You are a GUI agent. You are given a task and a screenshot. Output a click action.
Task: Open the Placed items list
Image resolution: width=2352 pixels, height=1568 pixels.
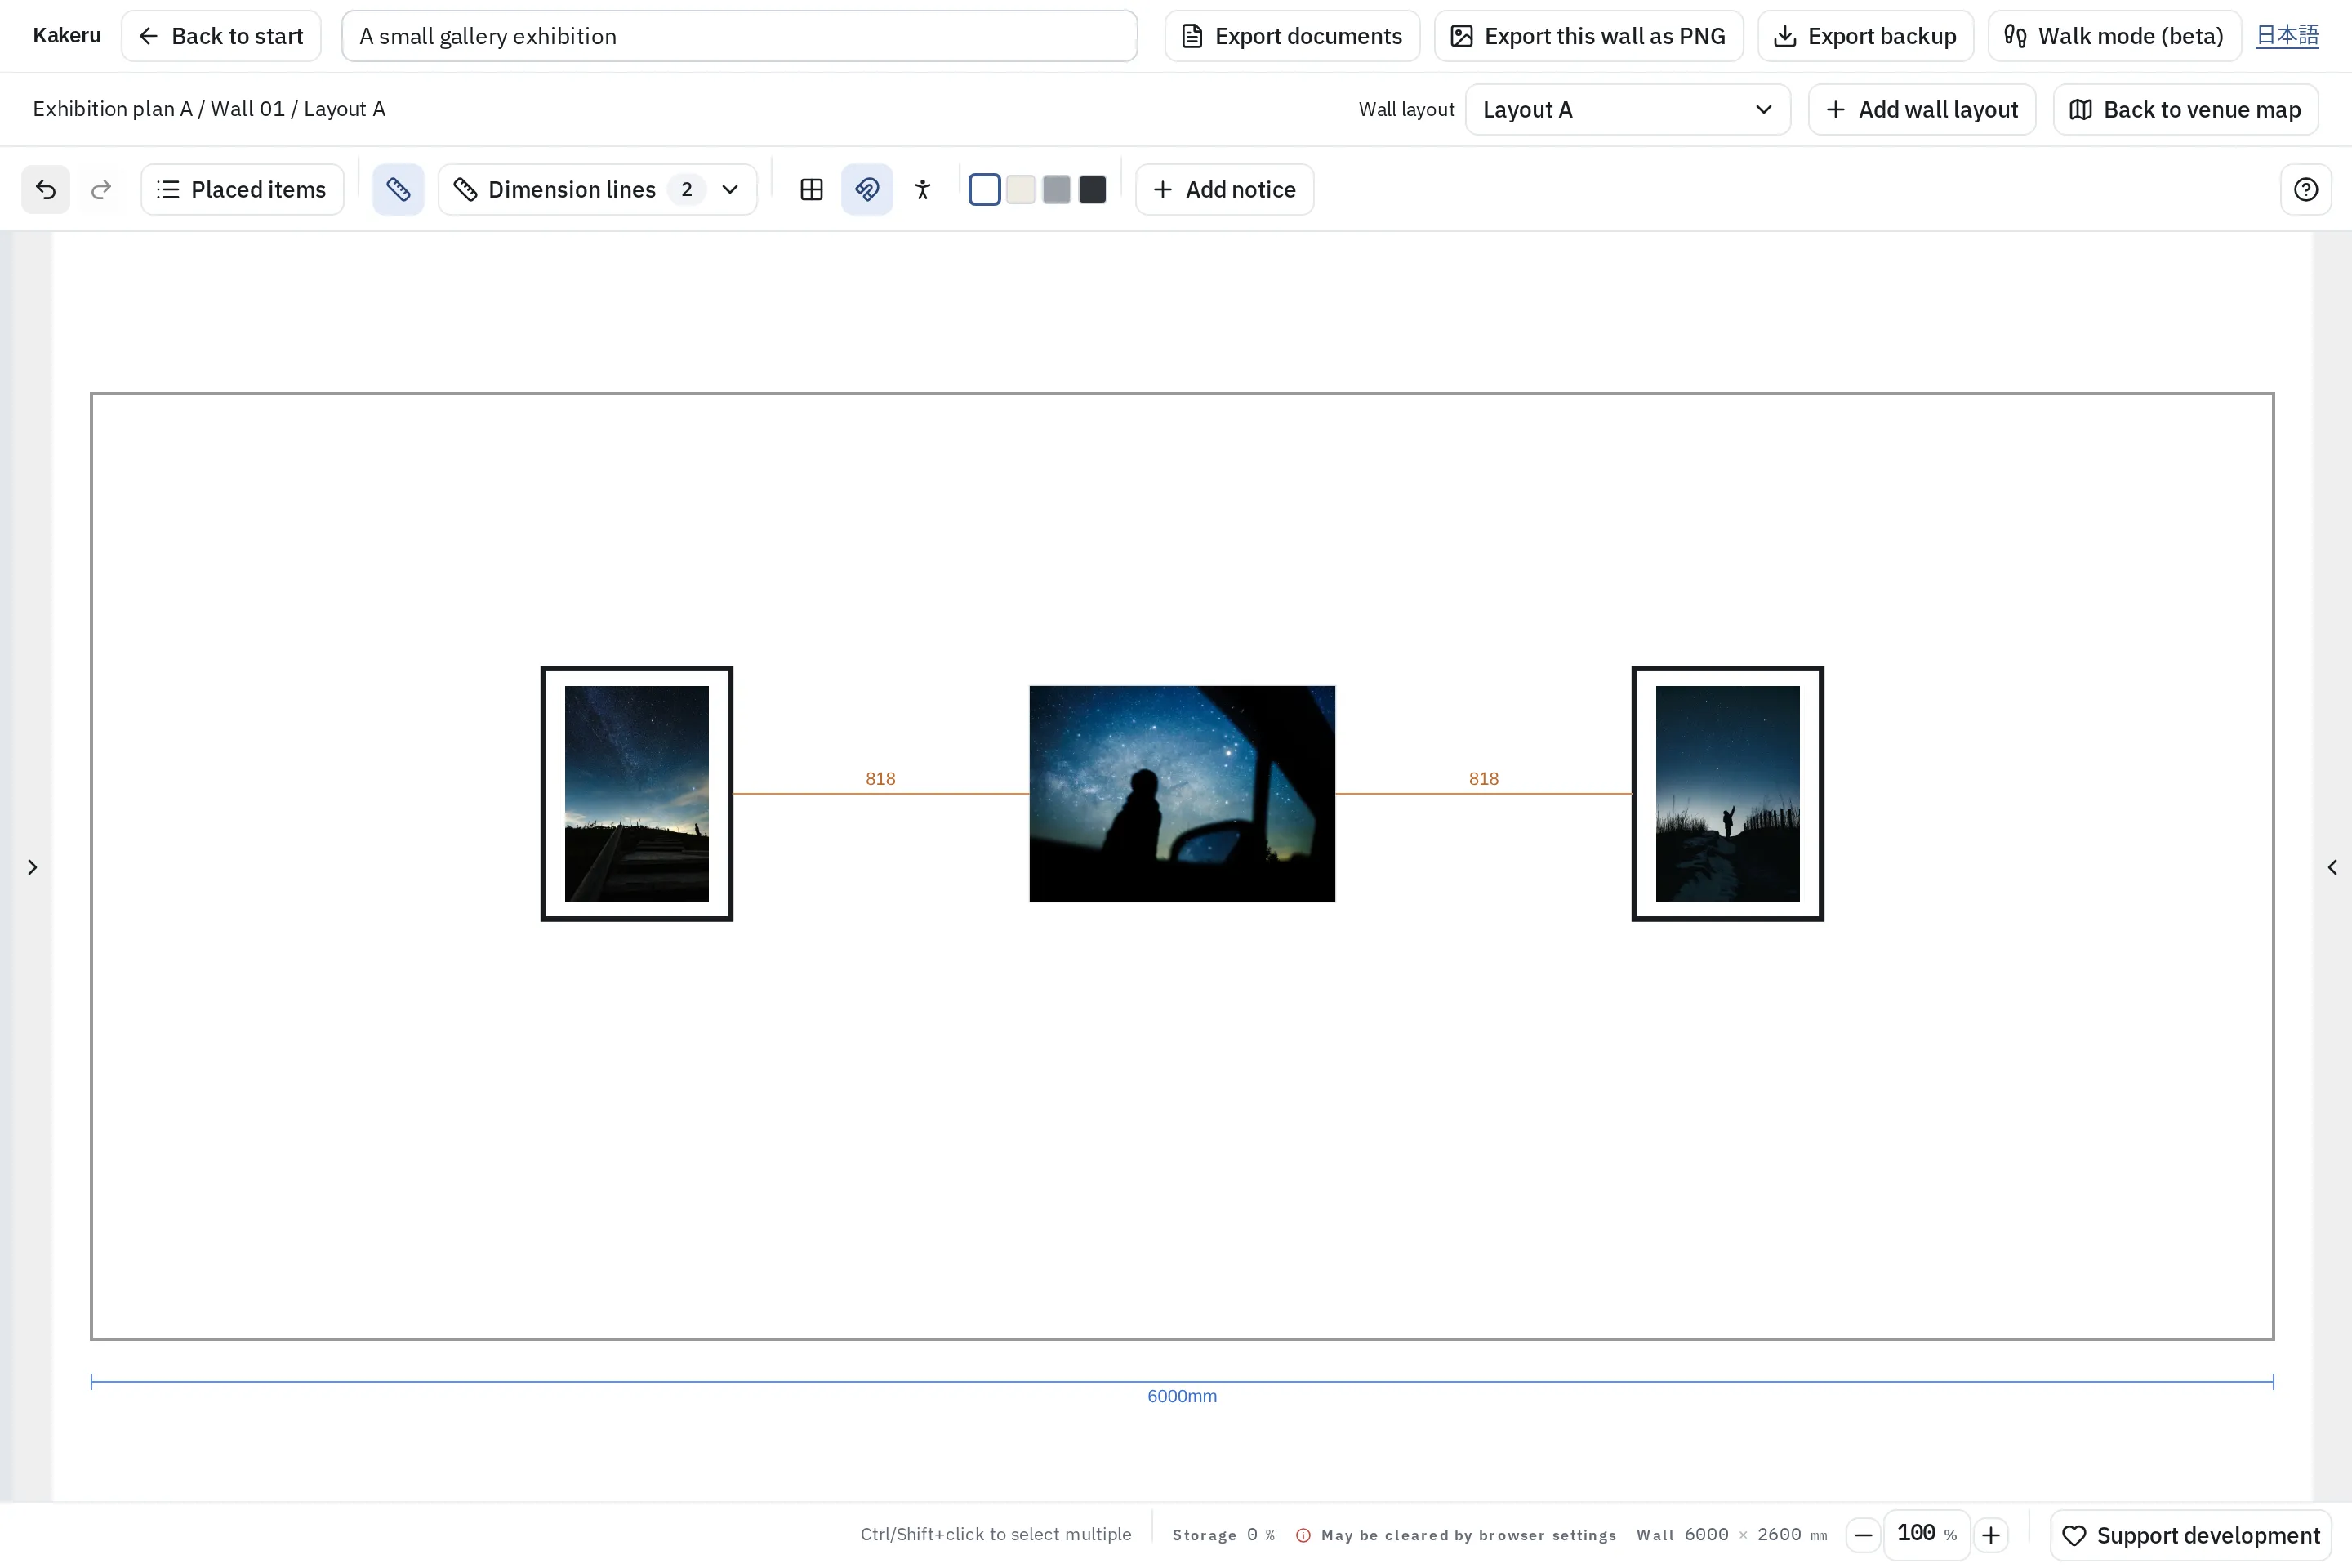click(242, 189)
